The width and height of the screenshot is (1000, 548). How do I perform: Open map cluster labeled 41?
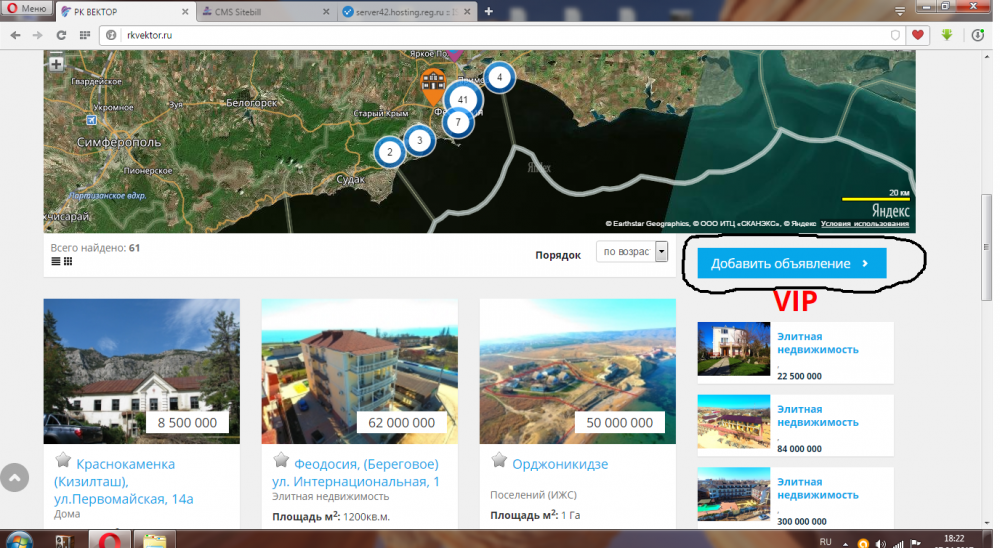tap(463, 100)
